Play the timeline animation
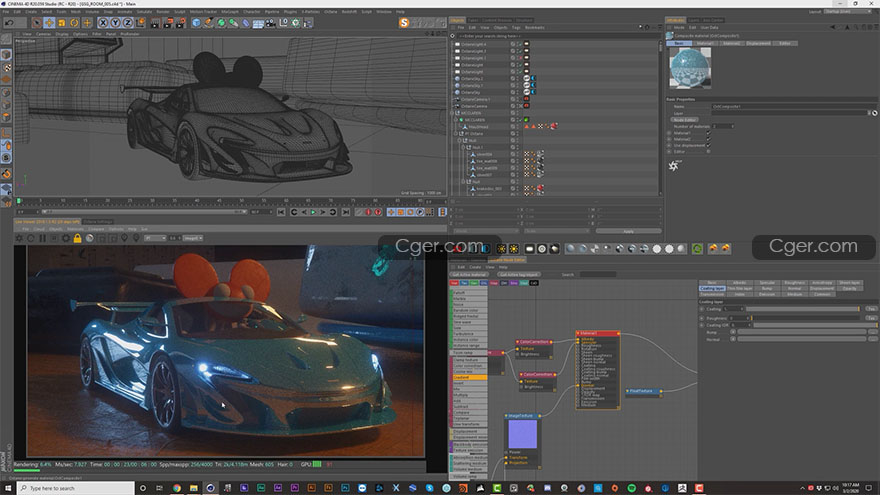 pos(313,212)
